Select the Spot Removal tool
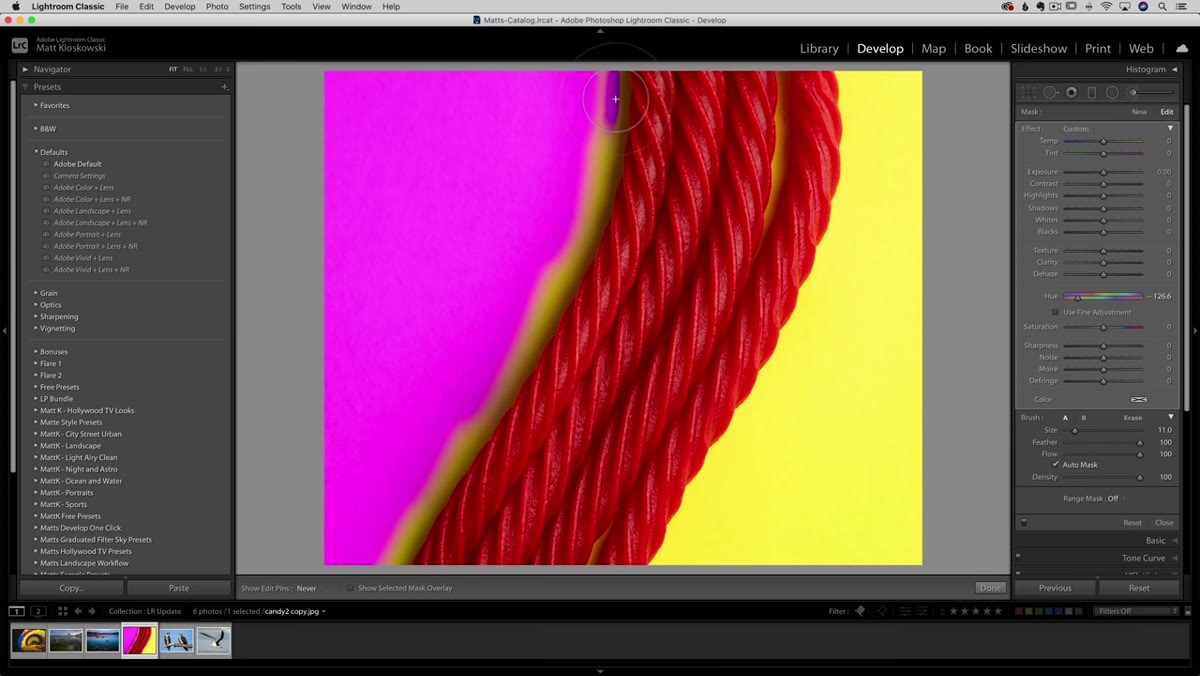Screen dimensions: 1200x676 coord(1051,92)
